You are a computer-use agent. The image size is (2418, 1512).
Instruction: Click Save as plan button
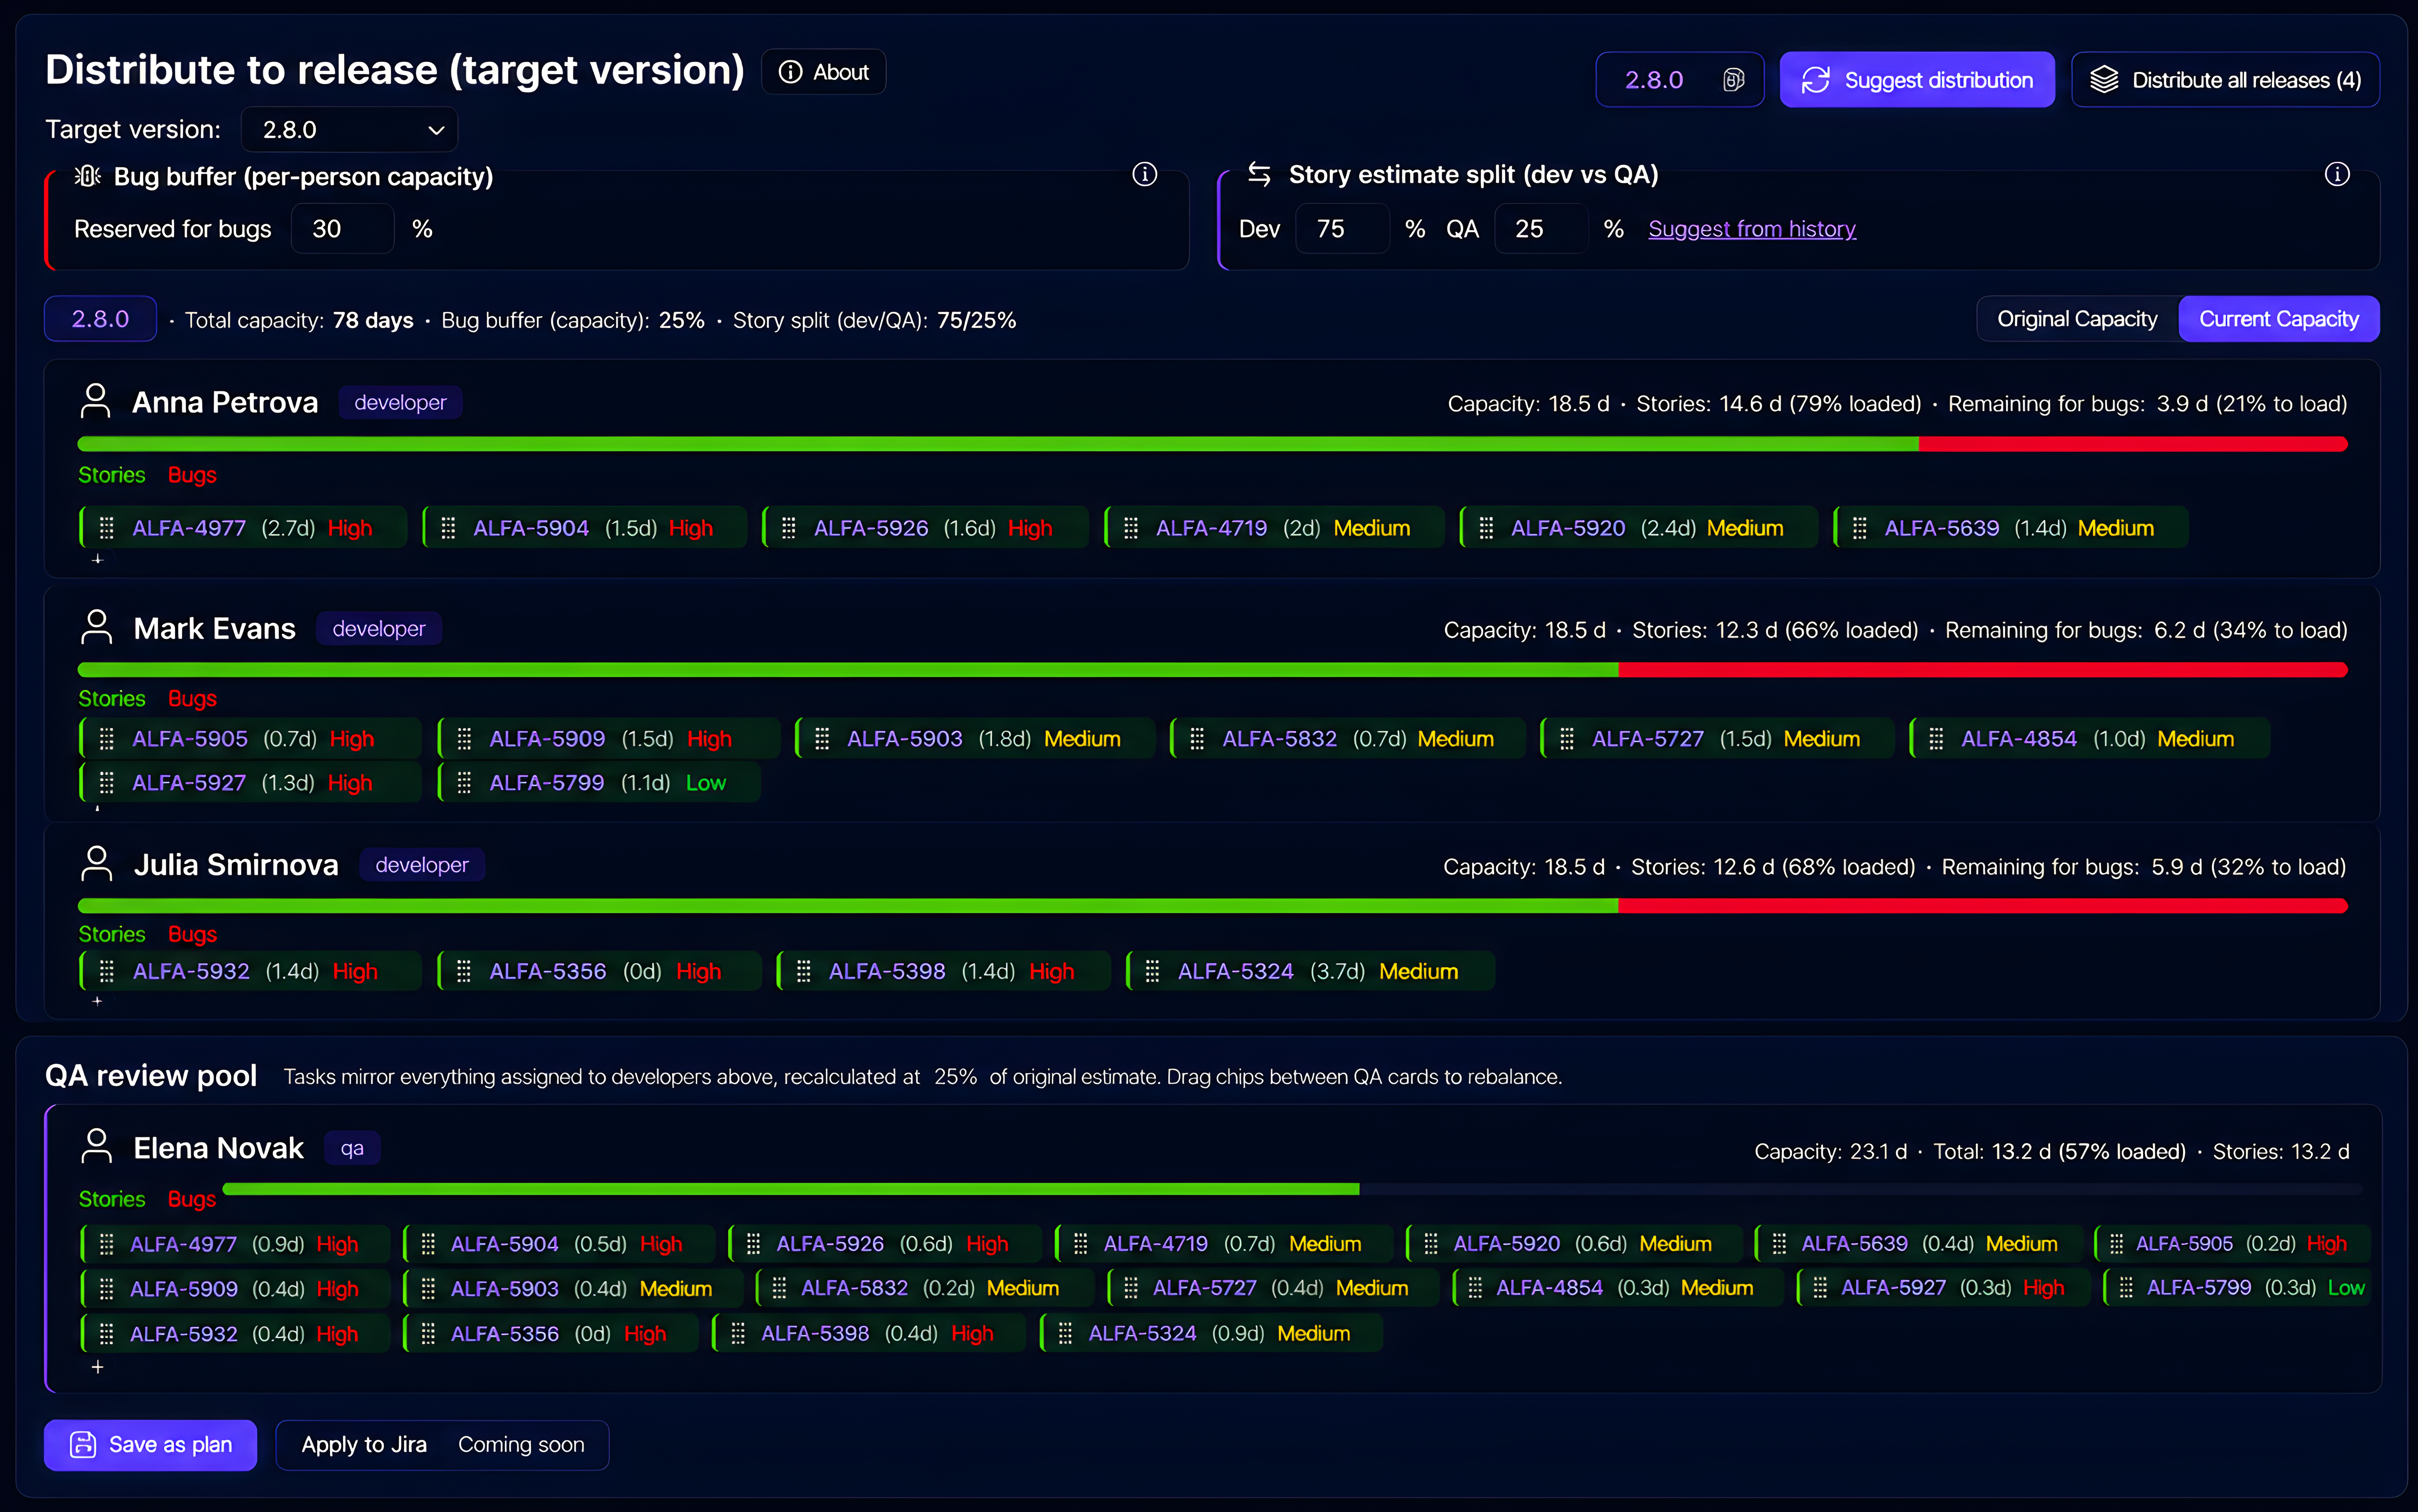(150, 1445)
